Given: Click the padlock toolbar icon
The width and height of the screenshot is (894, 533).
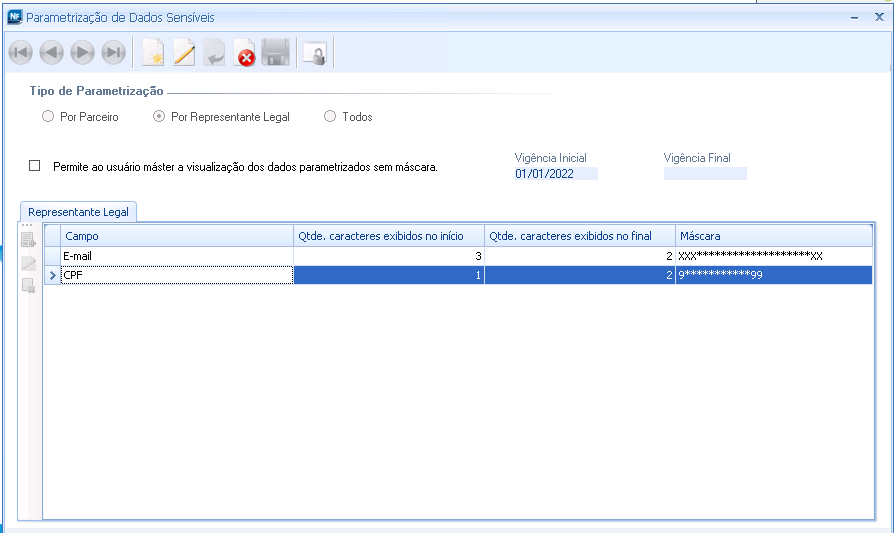Looking at the screenshot, I should coord(315,53).
